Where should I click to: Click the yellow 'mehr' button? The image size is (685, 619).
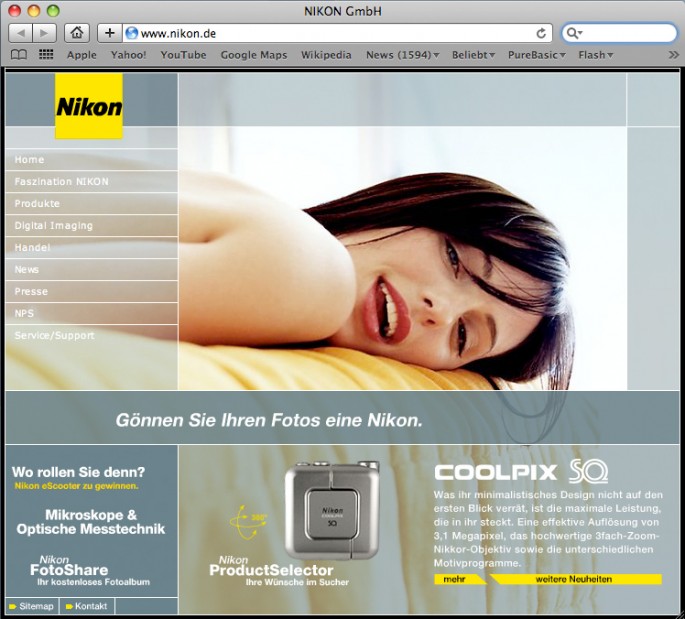(460, 579)
